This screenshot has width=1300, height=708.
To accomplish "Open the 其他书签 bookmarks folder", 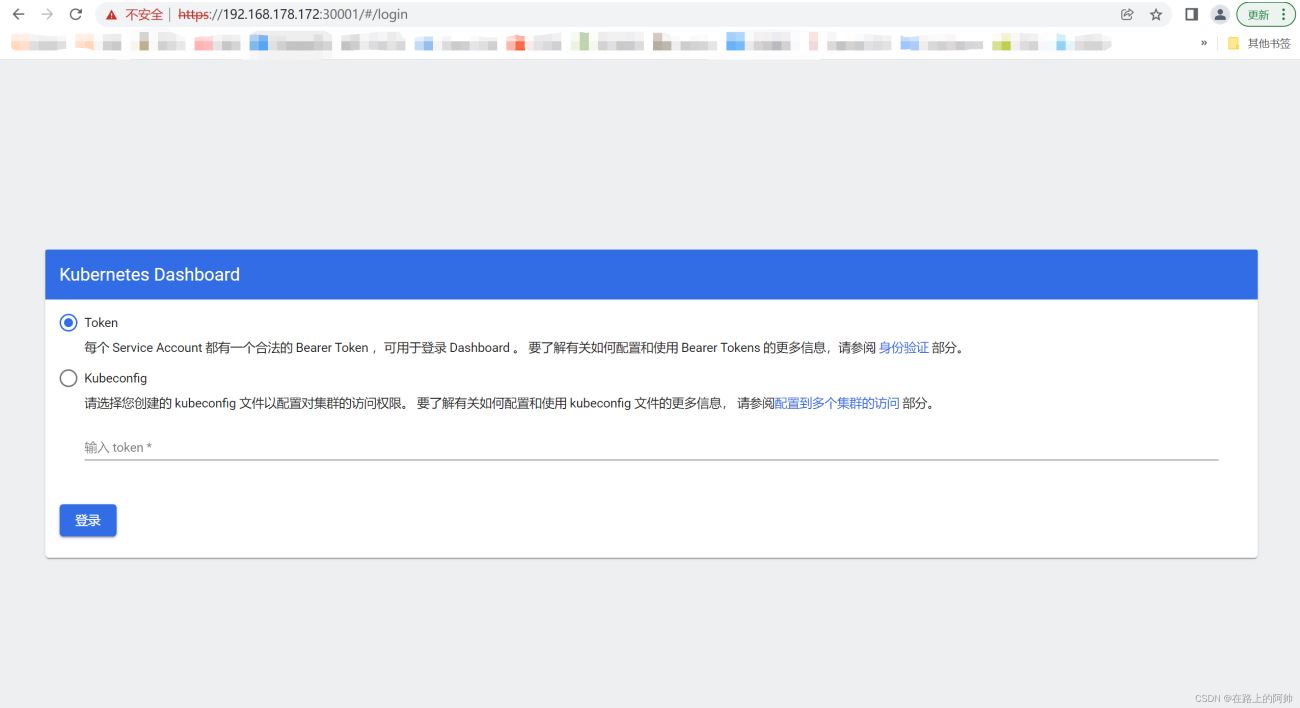I will [1259, 43].
